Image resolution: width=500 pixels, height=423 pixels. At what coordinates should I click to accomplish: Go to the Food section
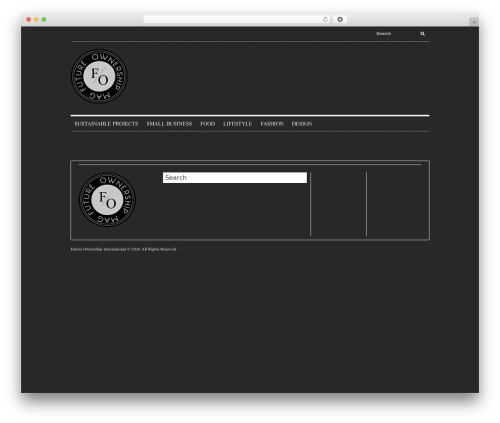(208, 124)
